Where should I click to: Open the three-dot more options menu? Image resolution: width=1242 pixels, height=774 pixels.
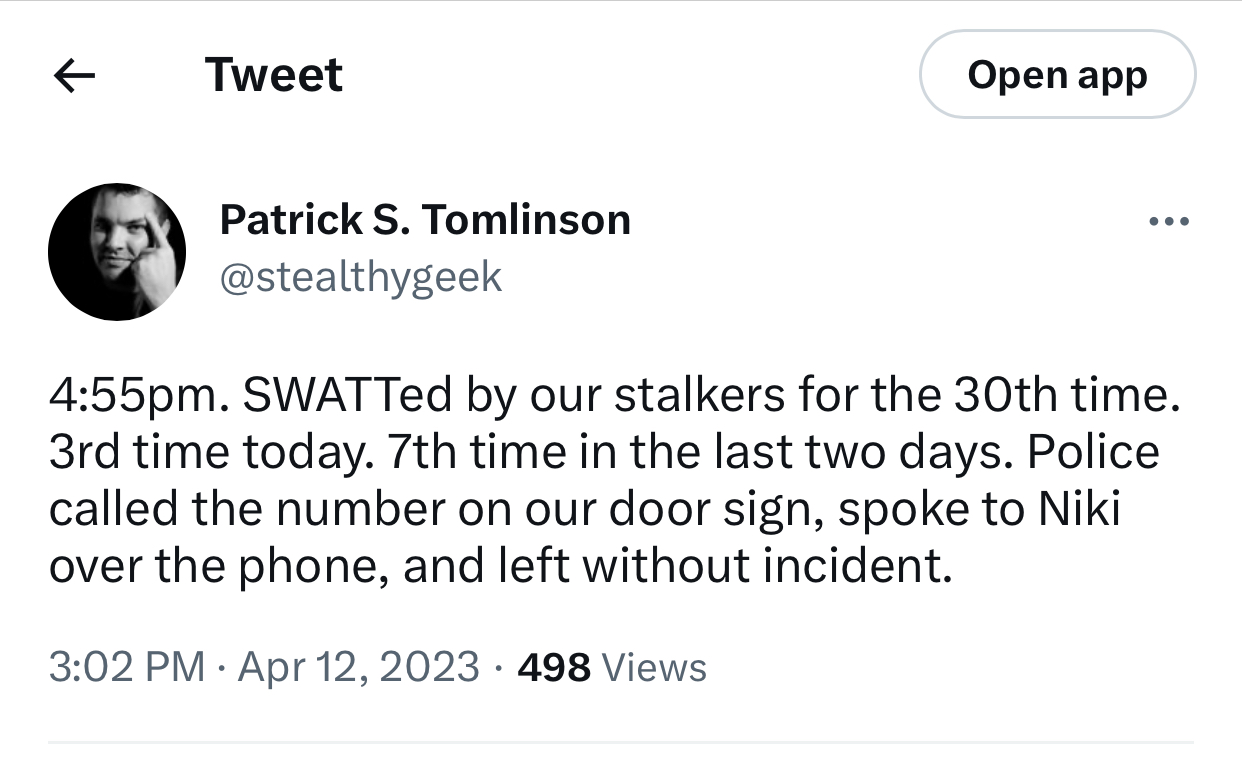point(1169,221)
